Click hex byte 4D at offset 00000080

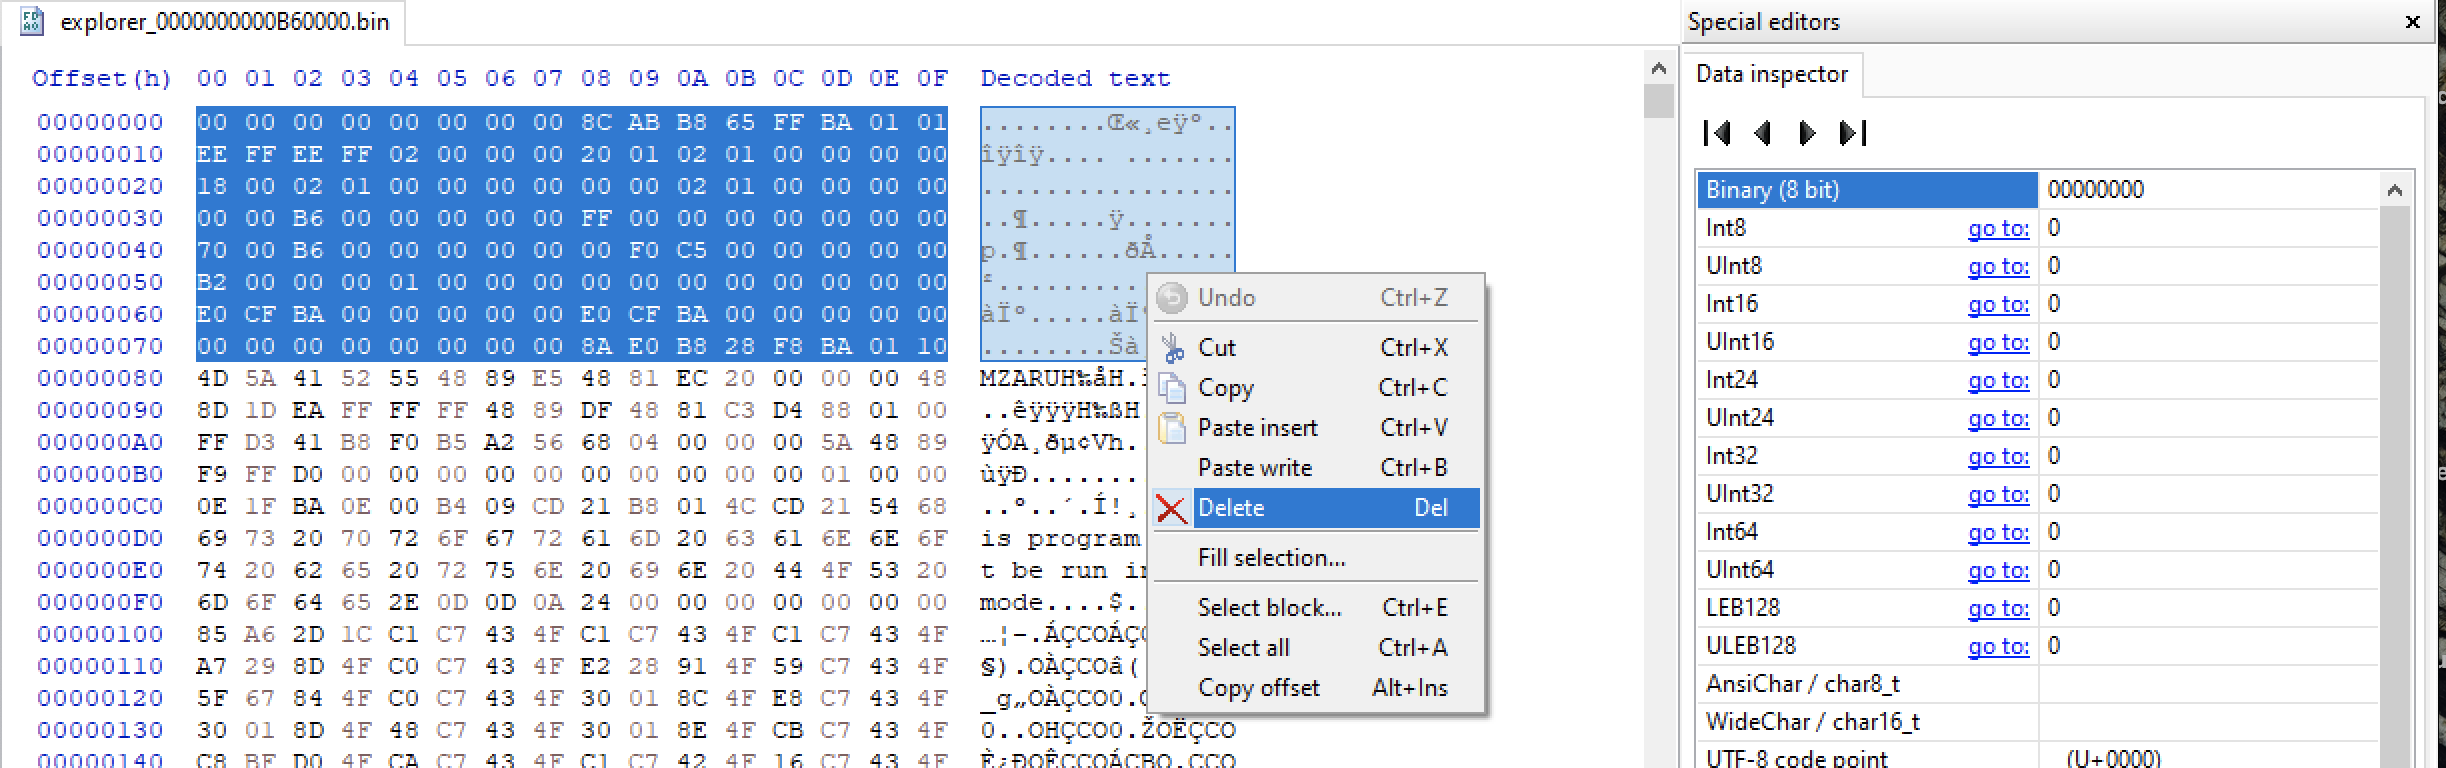coord(212,378)
